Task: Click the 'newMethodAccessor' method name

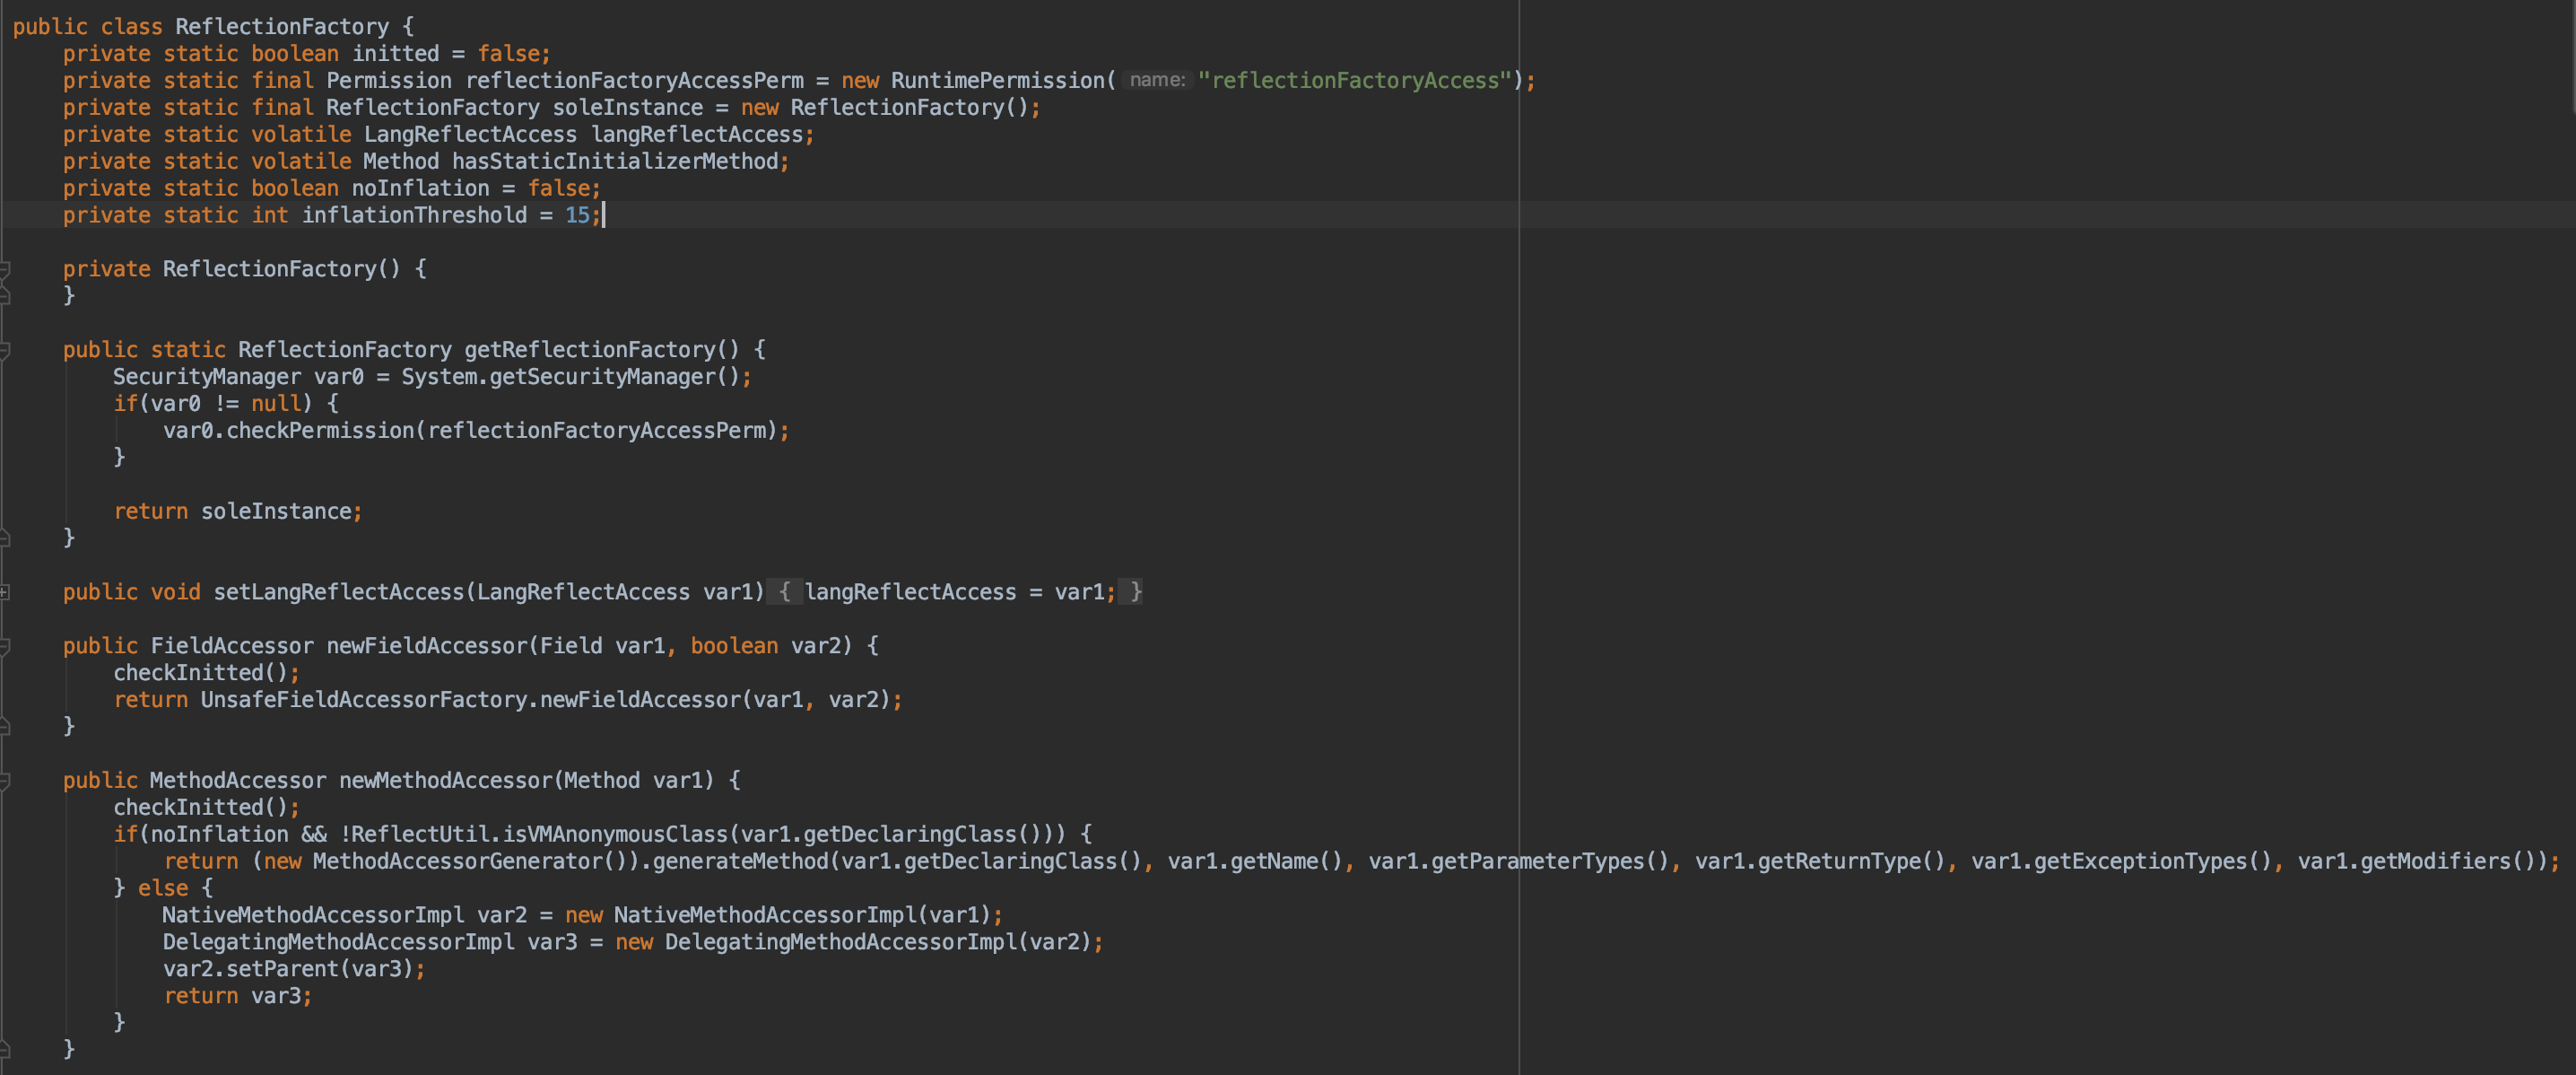Action: [x=445, y=781]
